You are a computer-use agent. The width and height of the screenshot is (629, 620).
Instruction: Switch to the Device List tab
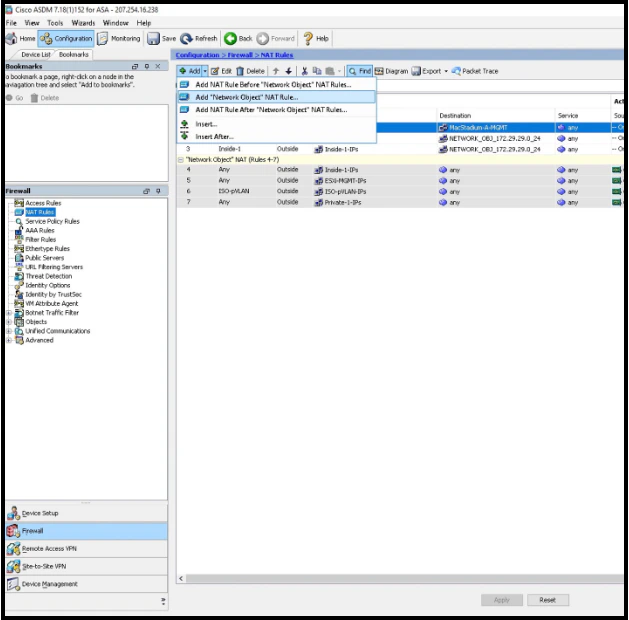[35, 55]
